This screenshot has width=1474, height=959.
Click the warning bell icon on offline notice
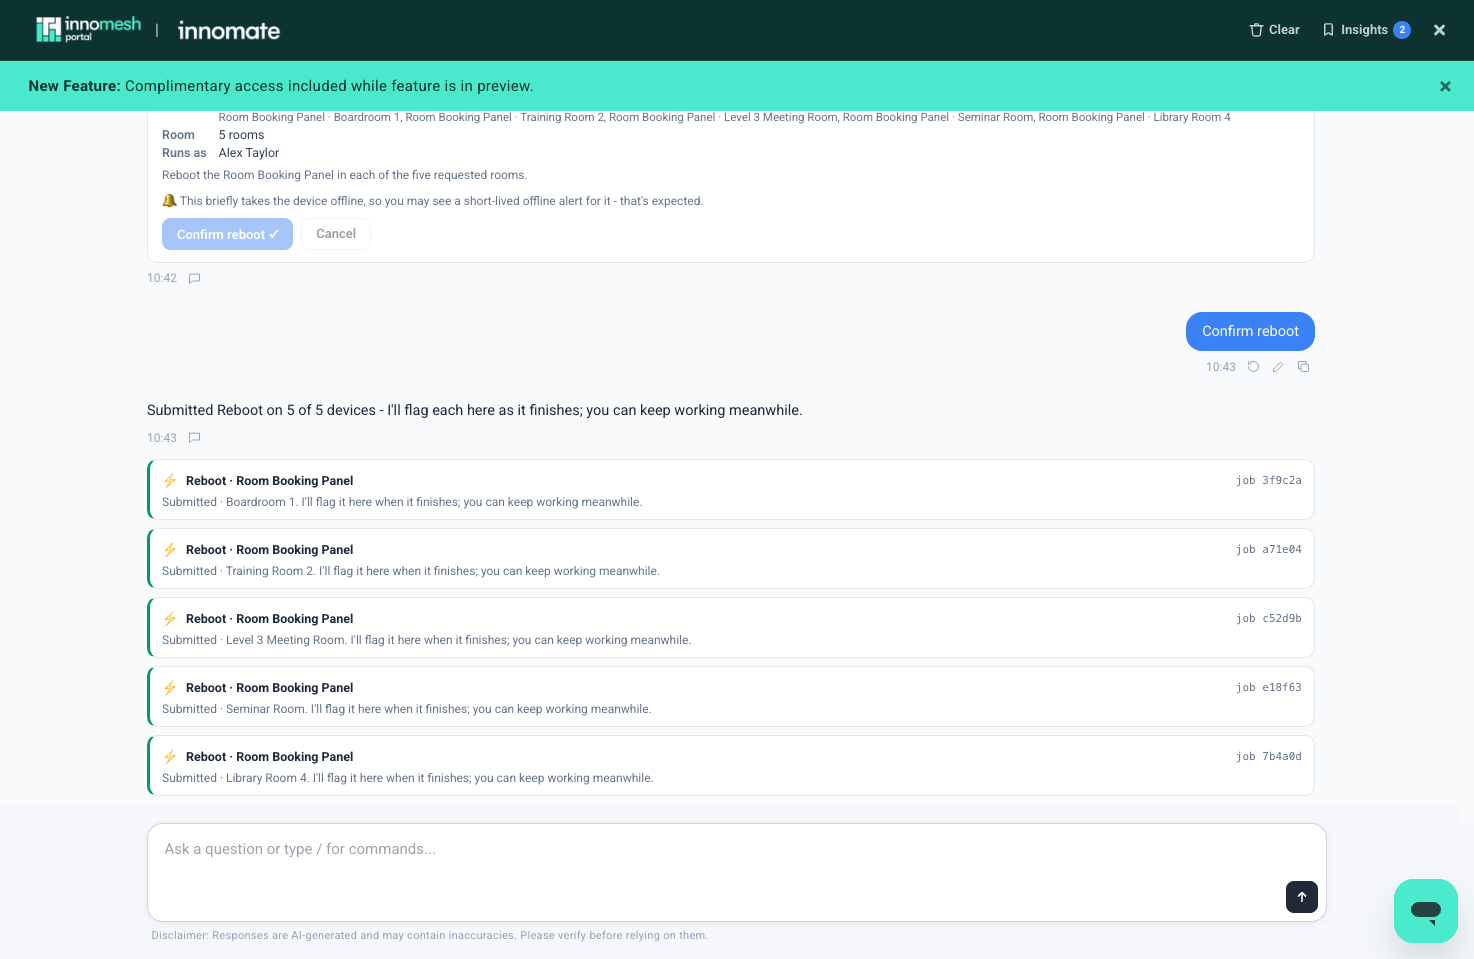point(170,201)
